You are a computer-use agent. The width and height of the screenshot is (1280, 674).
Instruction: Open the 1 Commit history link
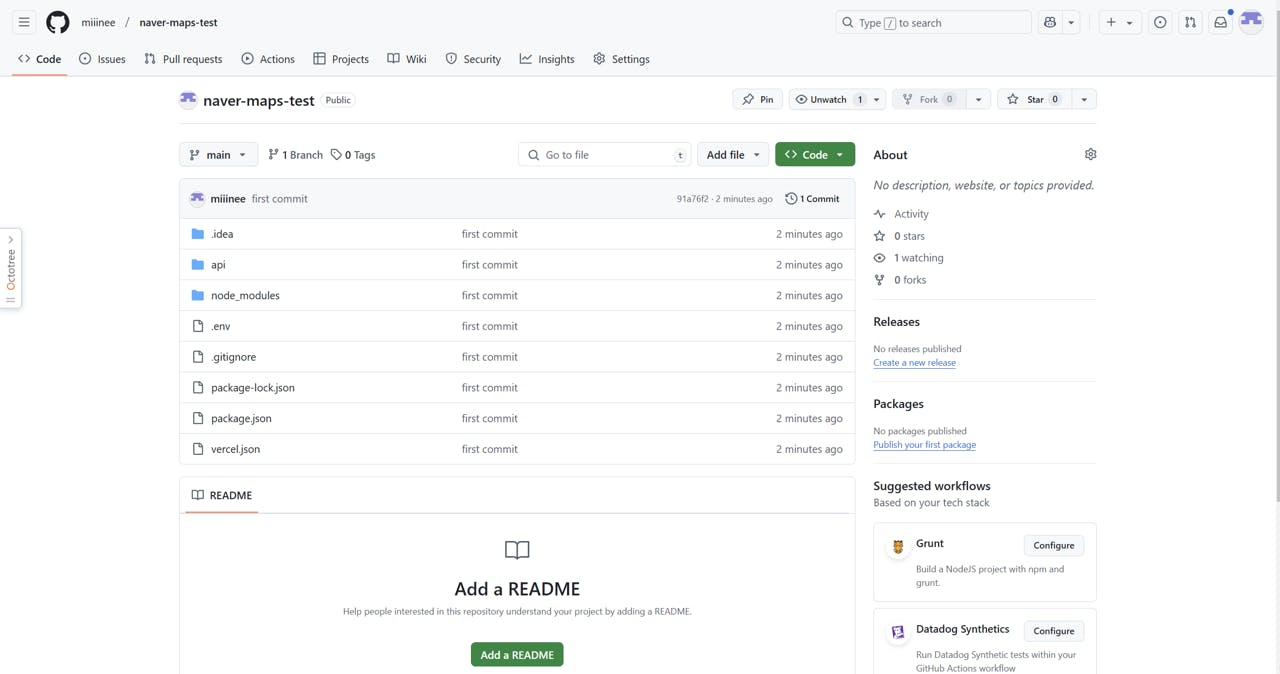coord(812,199)
